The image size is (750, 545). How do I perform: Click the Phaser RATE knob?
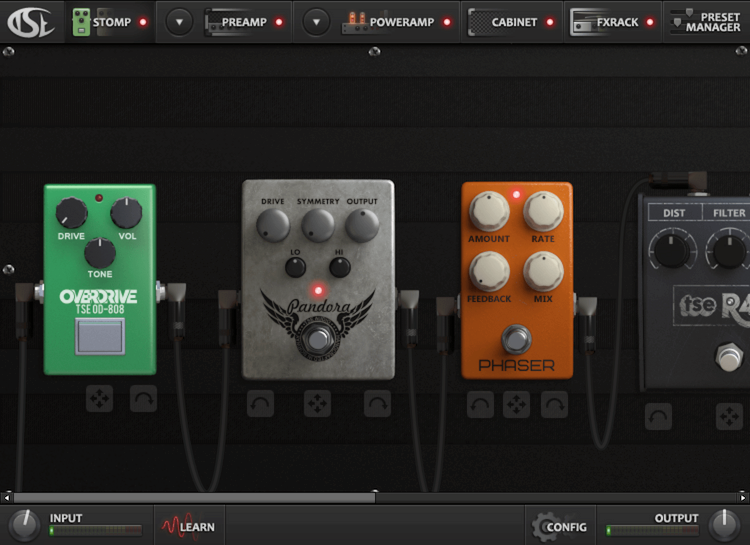point(543,211)
